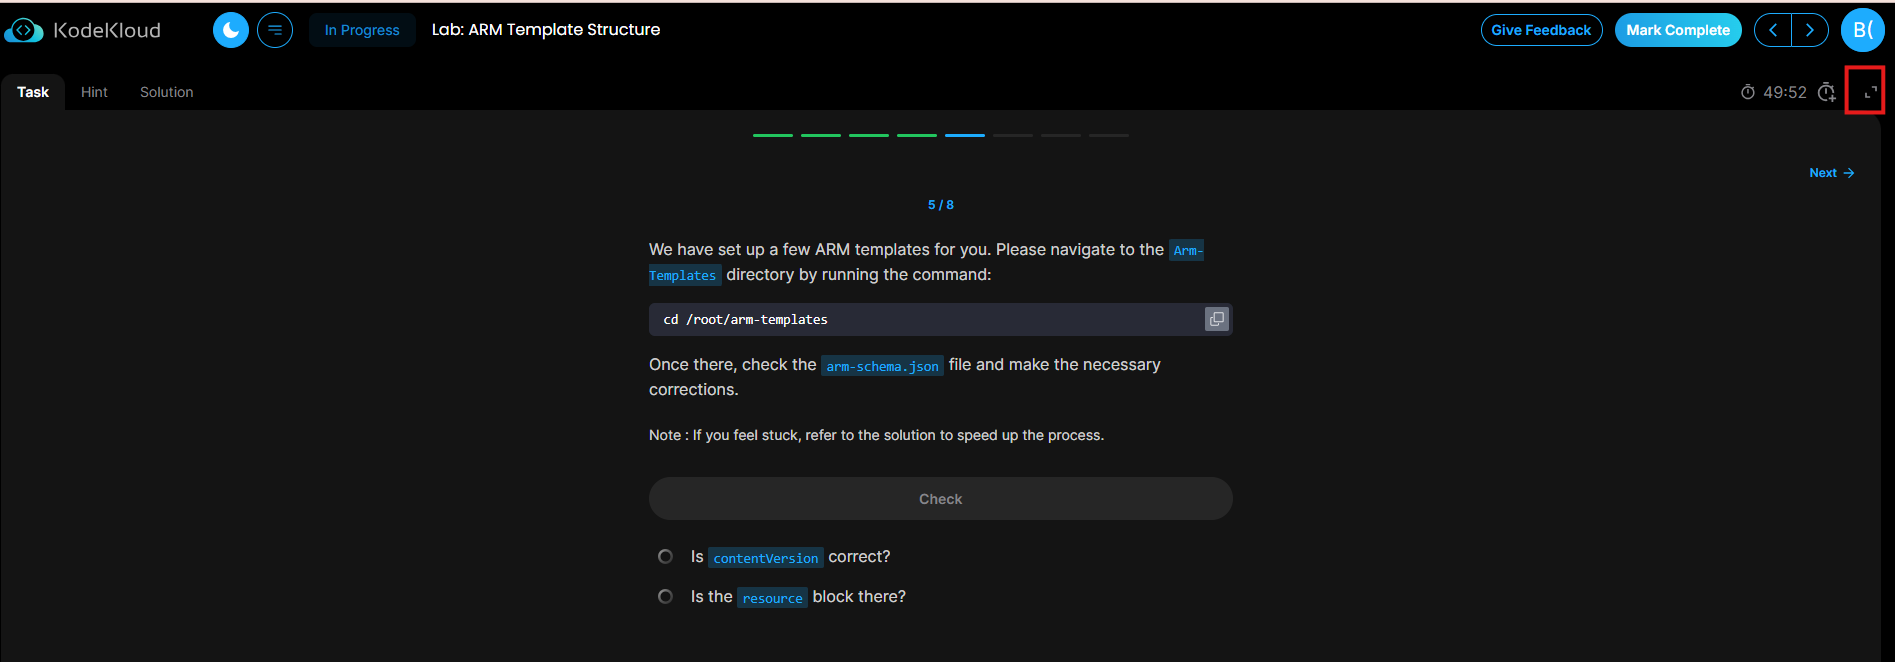The width and height of the screenshot is (1895, 662).
Task: Click the Check button
Action: tap(940, 498)
